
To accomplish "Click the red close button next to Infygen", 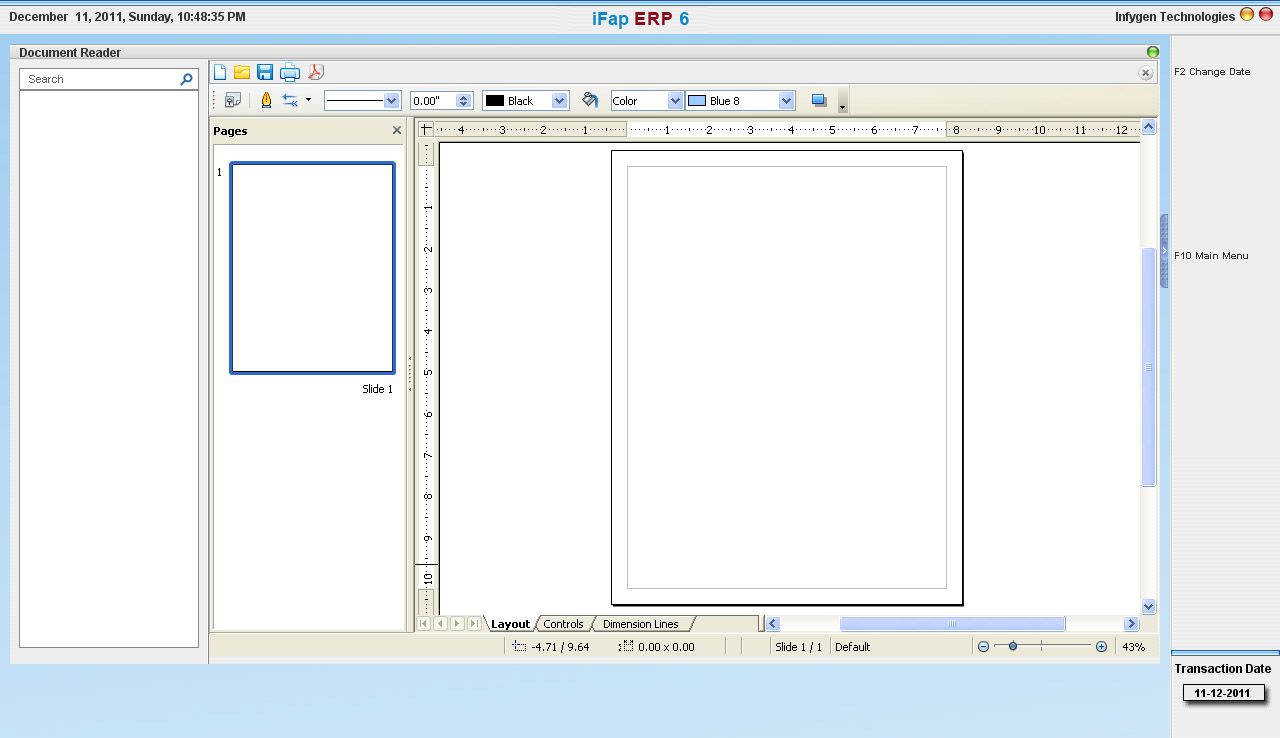I will 1265,15.
